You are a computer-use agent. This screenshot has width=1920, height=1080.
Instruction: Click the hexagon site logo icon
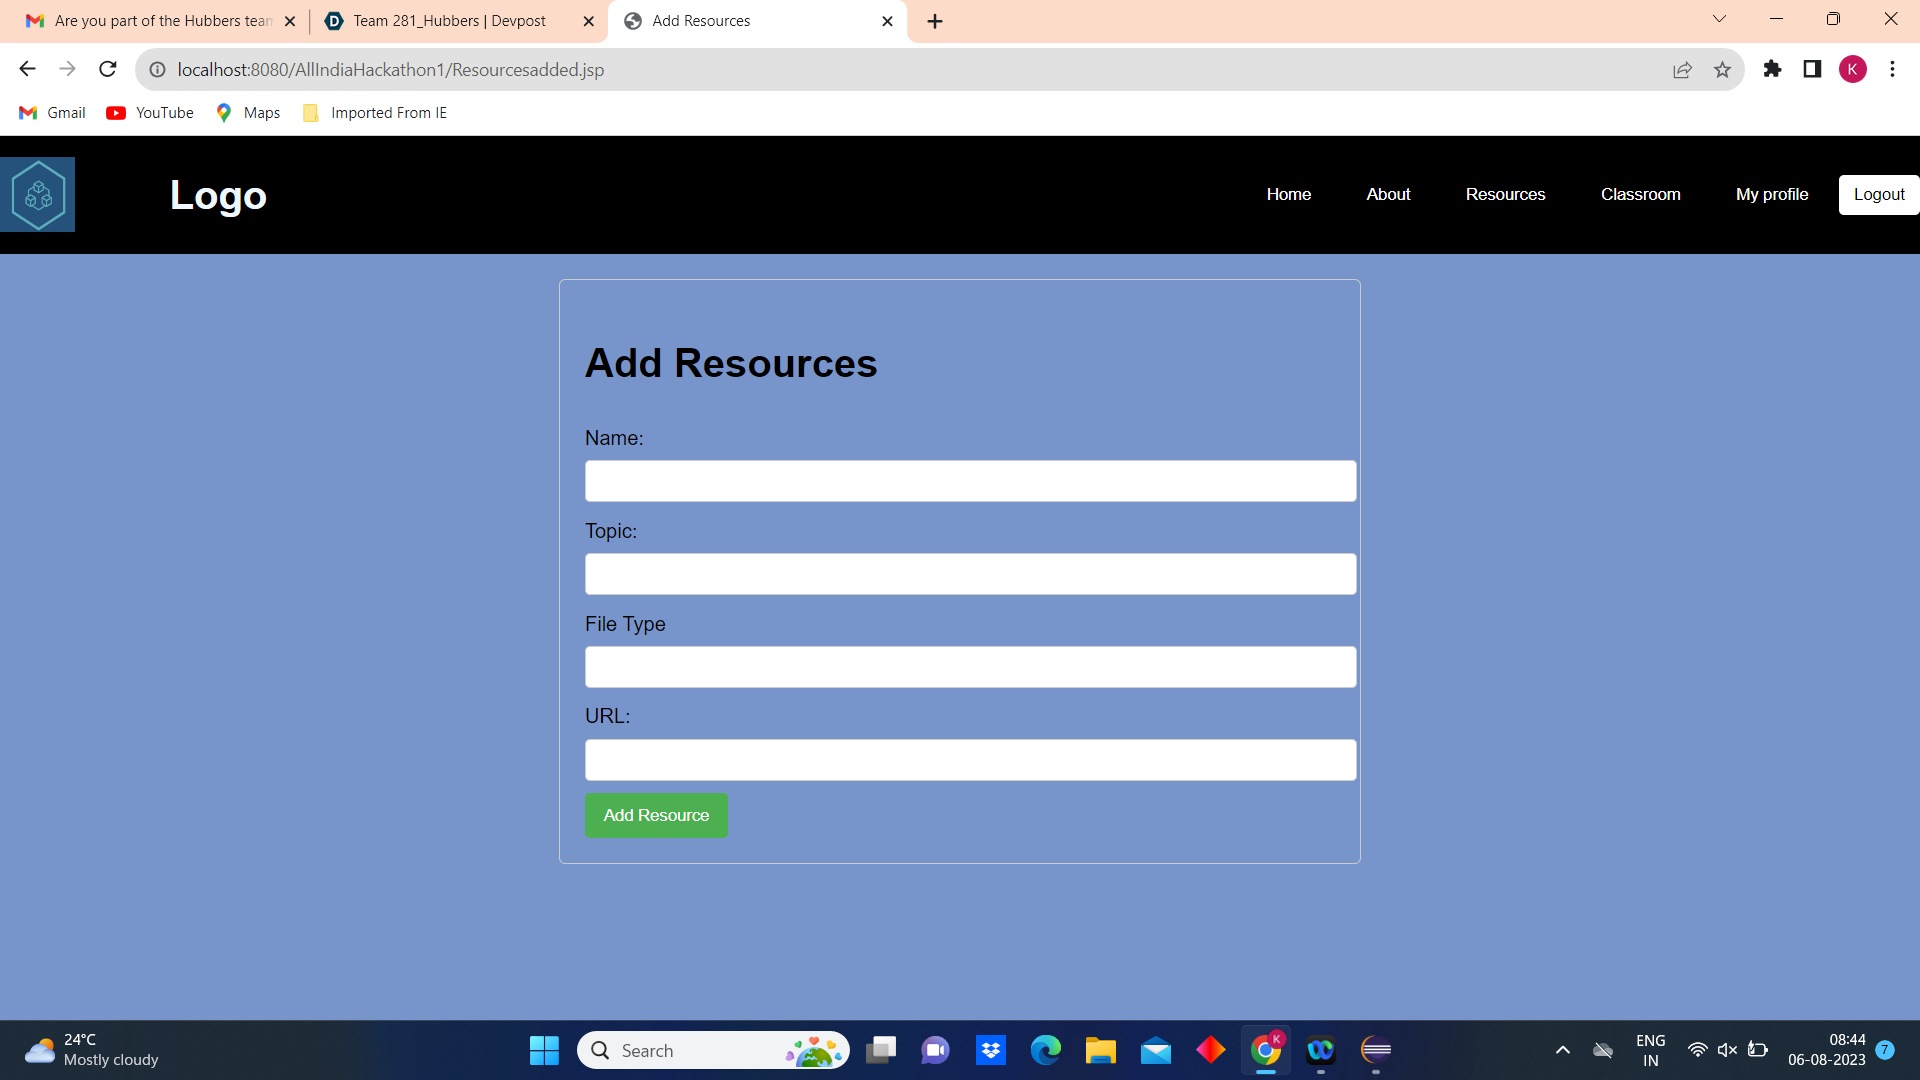click(x=38, y=195)
